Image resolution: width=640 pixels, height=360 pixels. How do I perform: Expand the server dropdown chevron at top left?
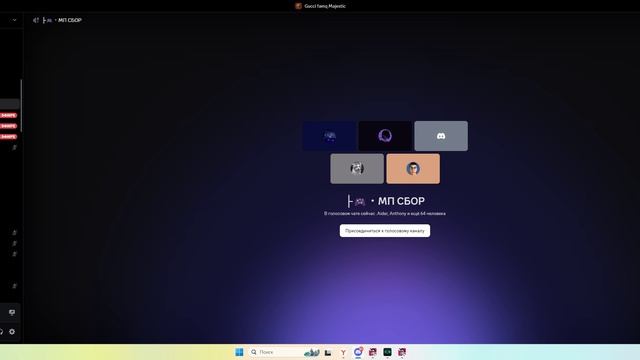pyautogui.click(x=14, y=20)
